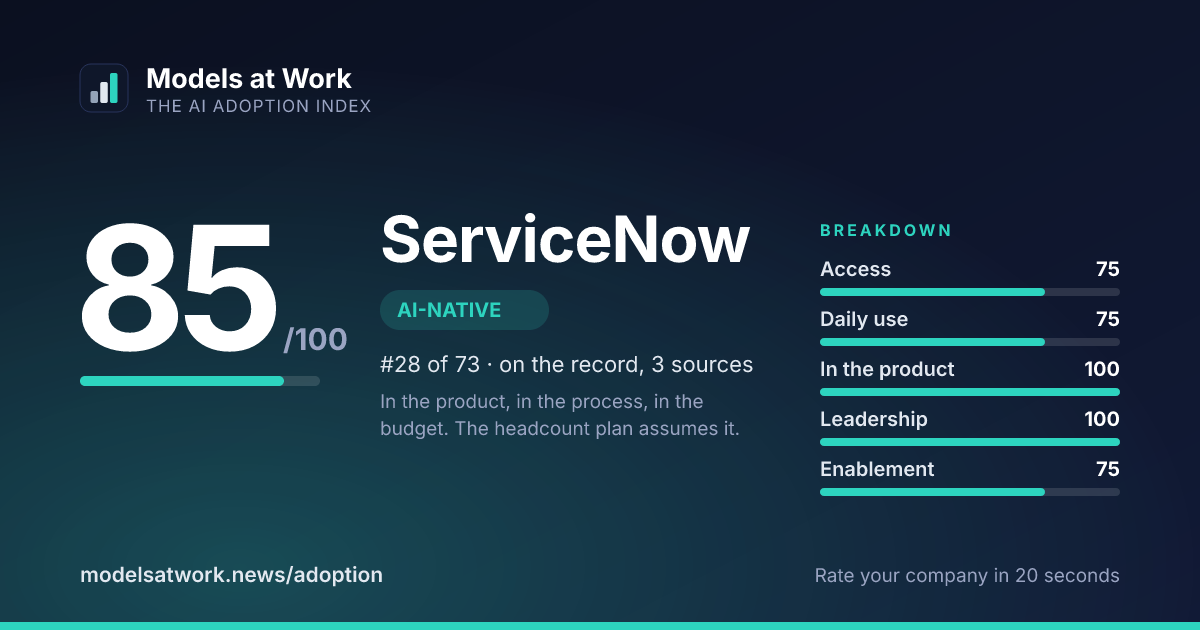This screenshot has height=630, width=1200.
Task: Click the Leadership progress bar
Action: tap(970, 442)
